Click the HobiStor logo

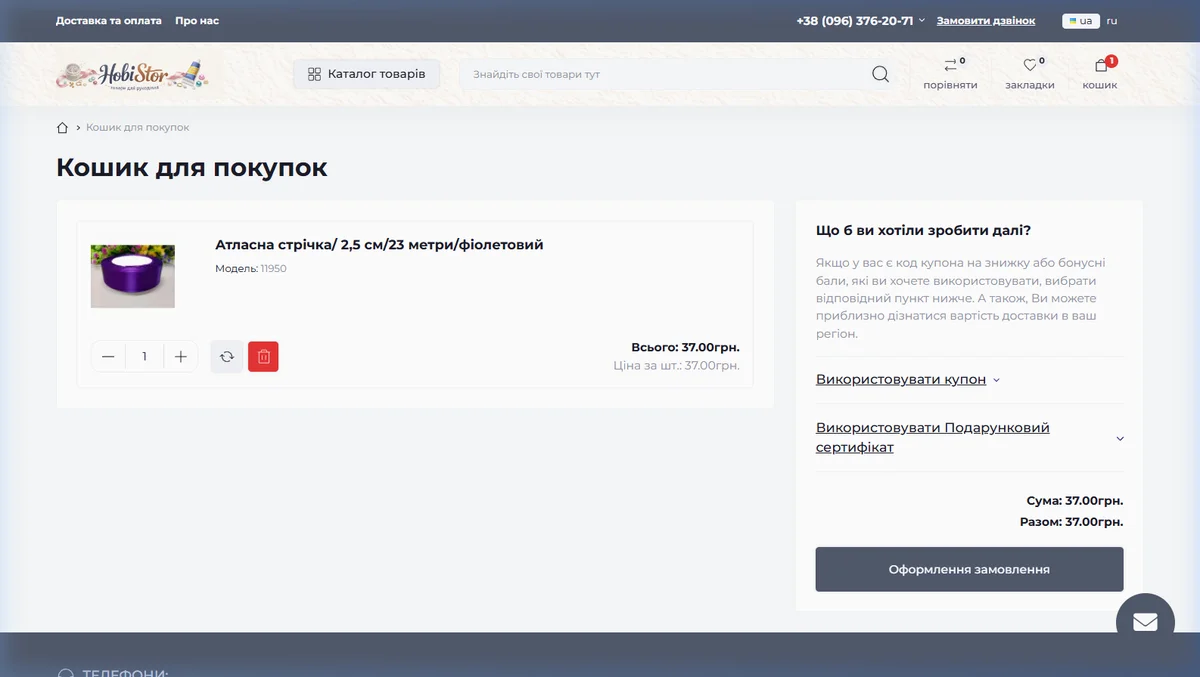[132, 75]
